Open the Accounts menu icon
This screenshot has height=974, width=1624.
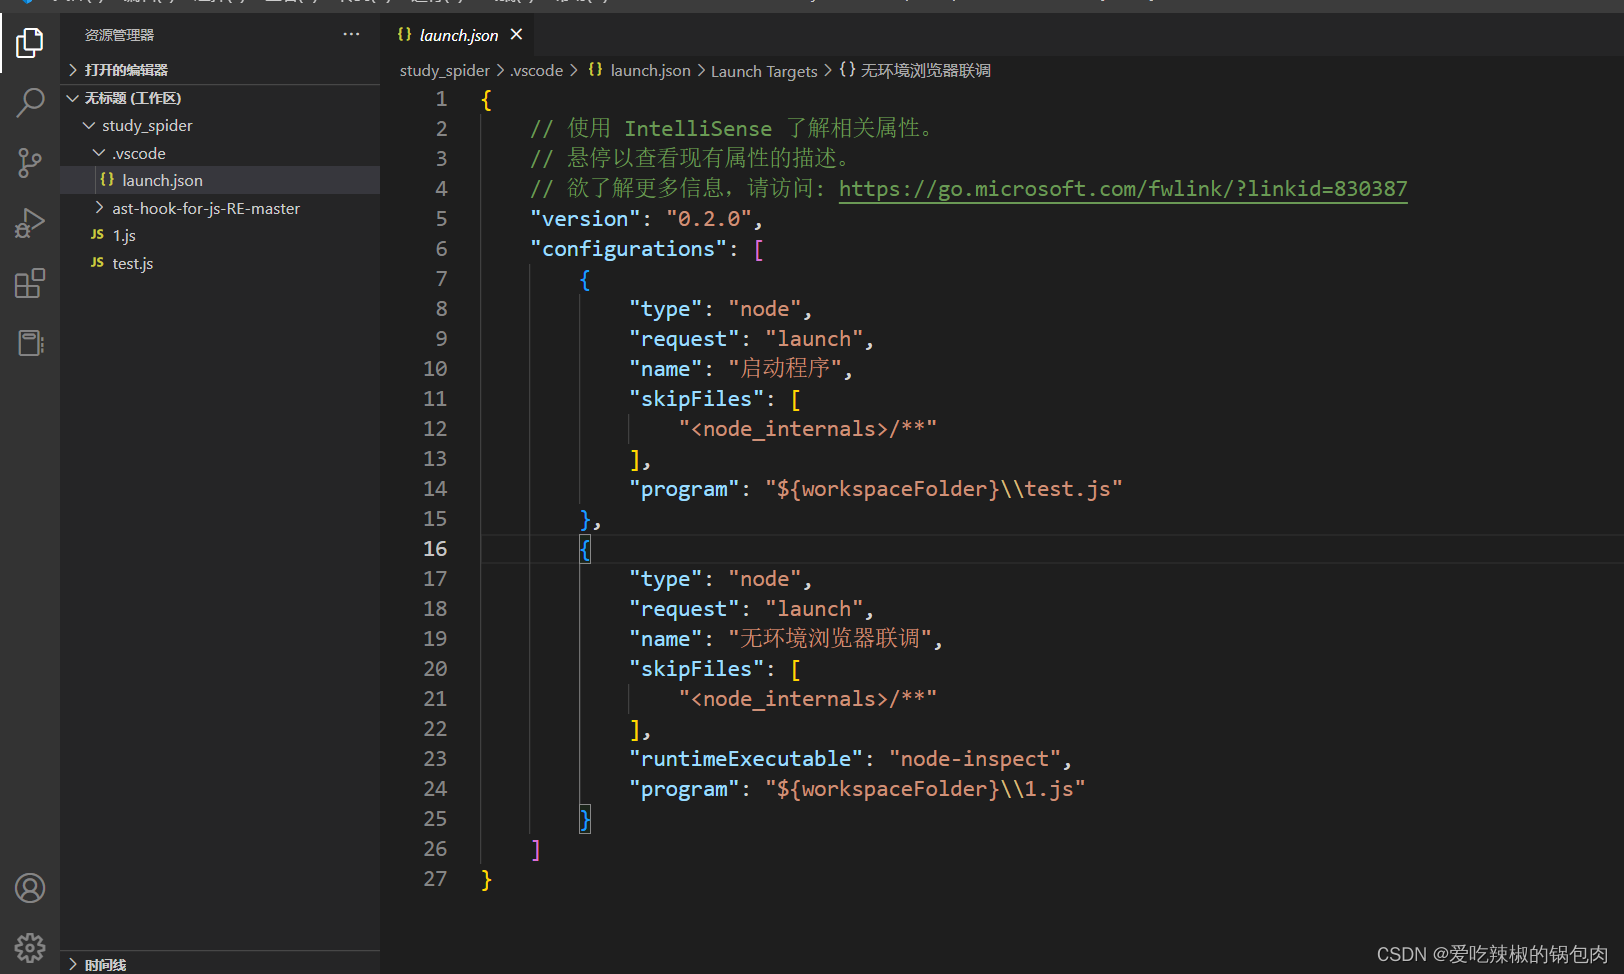tap(30, 888)
